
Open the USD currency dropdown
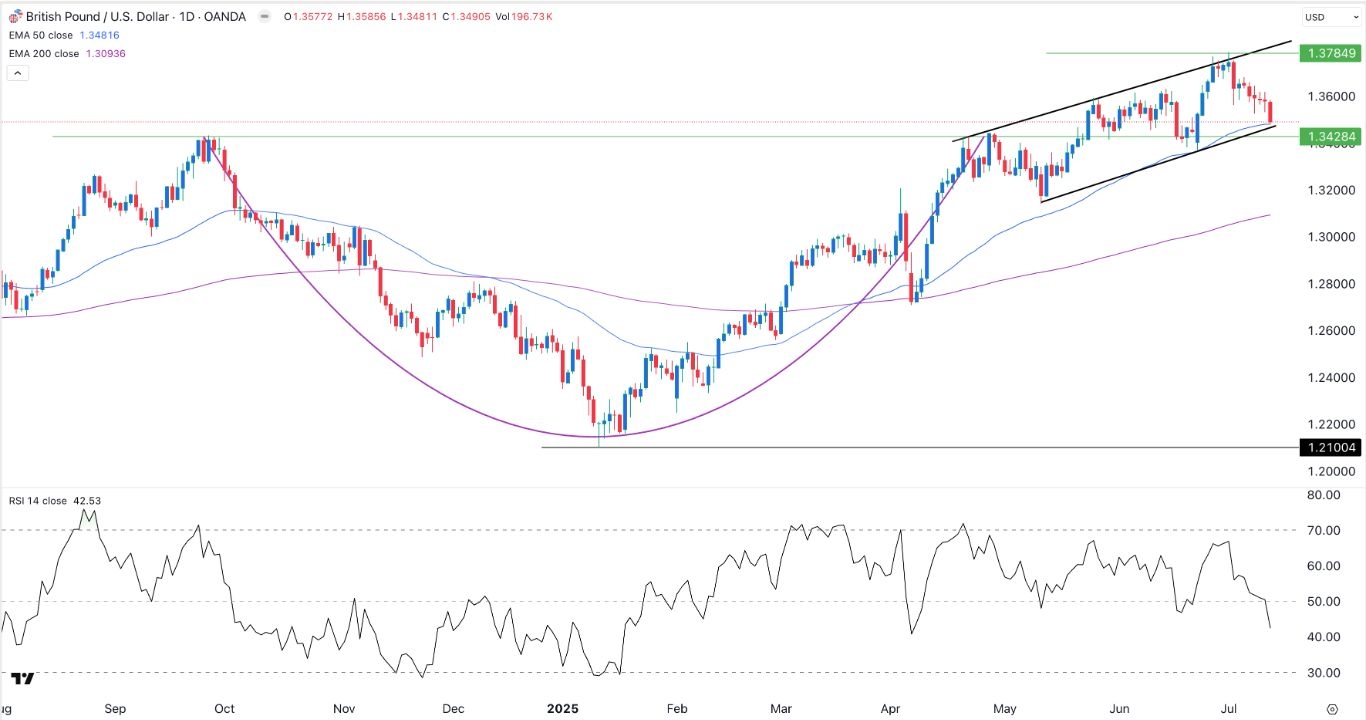[x=1327, y=17]
